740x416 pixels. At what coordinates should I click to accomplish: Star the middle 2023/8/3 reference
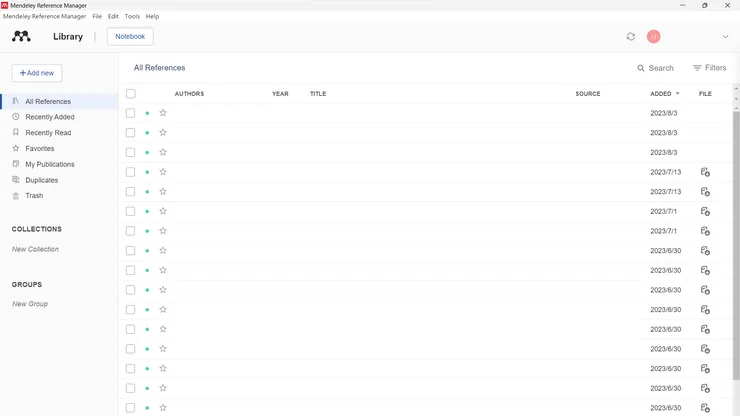163,133
